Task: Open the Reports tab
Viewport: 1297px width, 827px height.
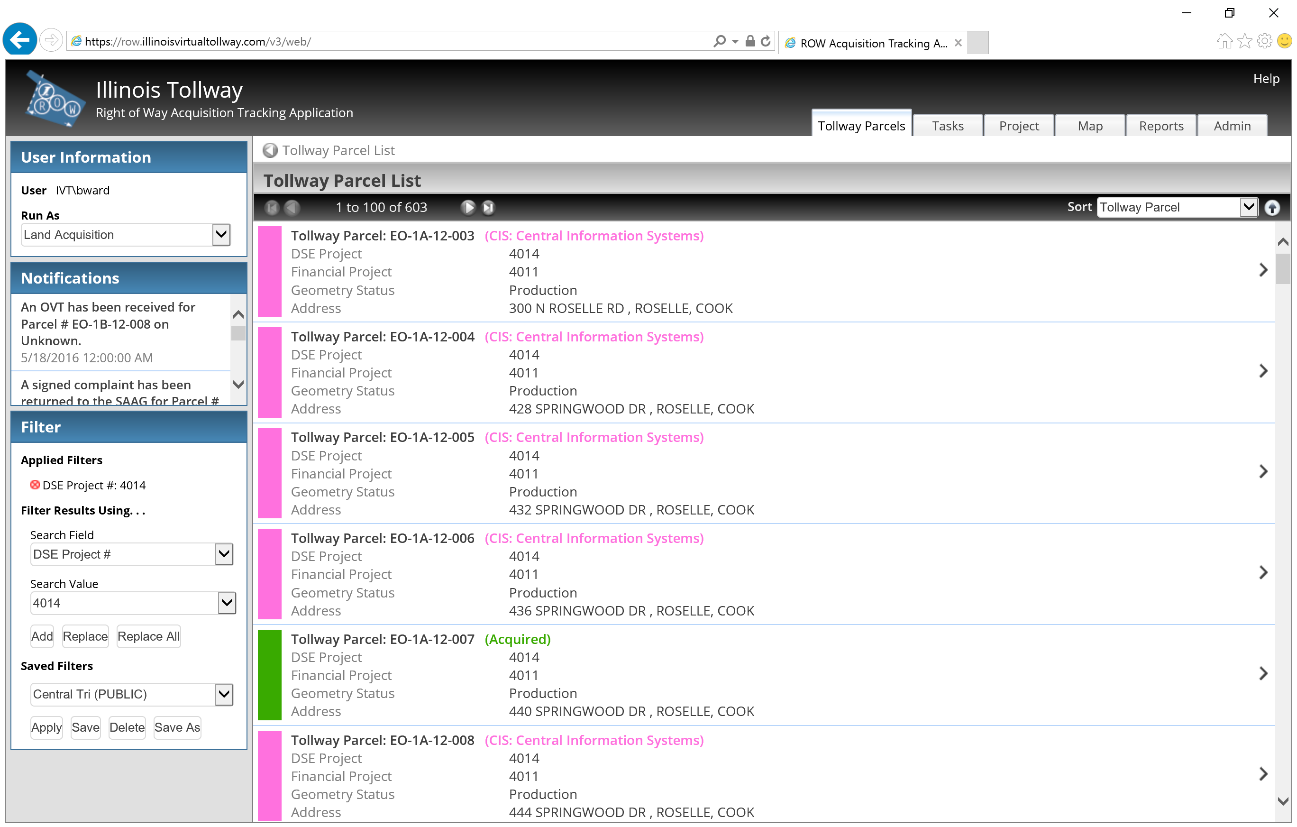Action: [1161, 126]
